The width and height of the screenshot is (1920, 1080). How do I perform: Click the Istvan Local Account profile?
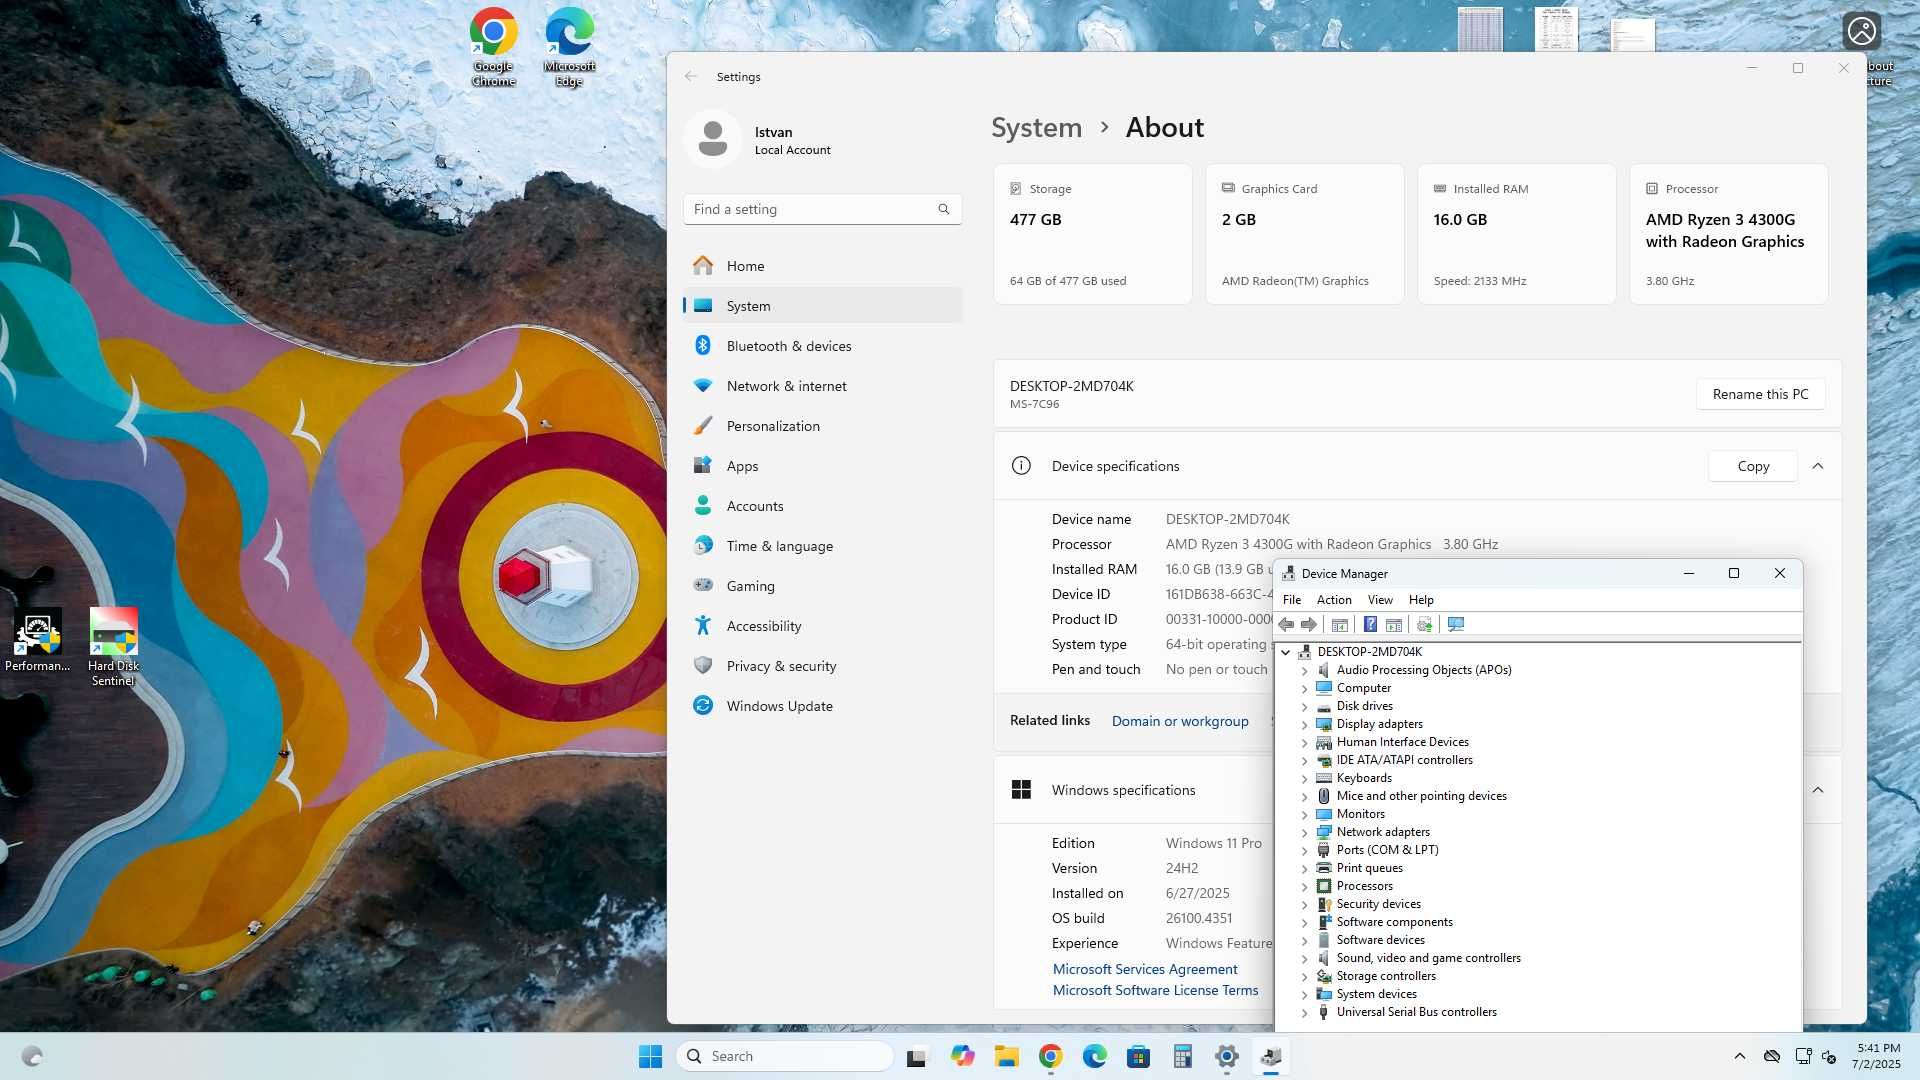[760, 140]
